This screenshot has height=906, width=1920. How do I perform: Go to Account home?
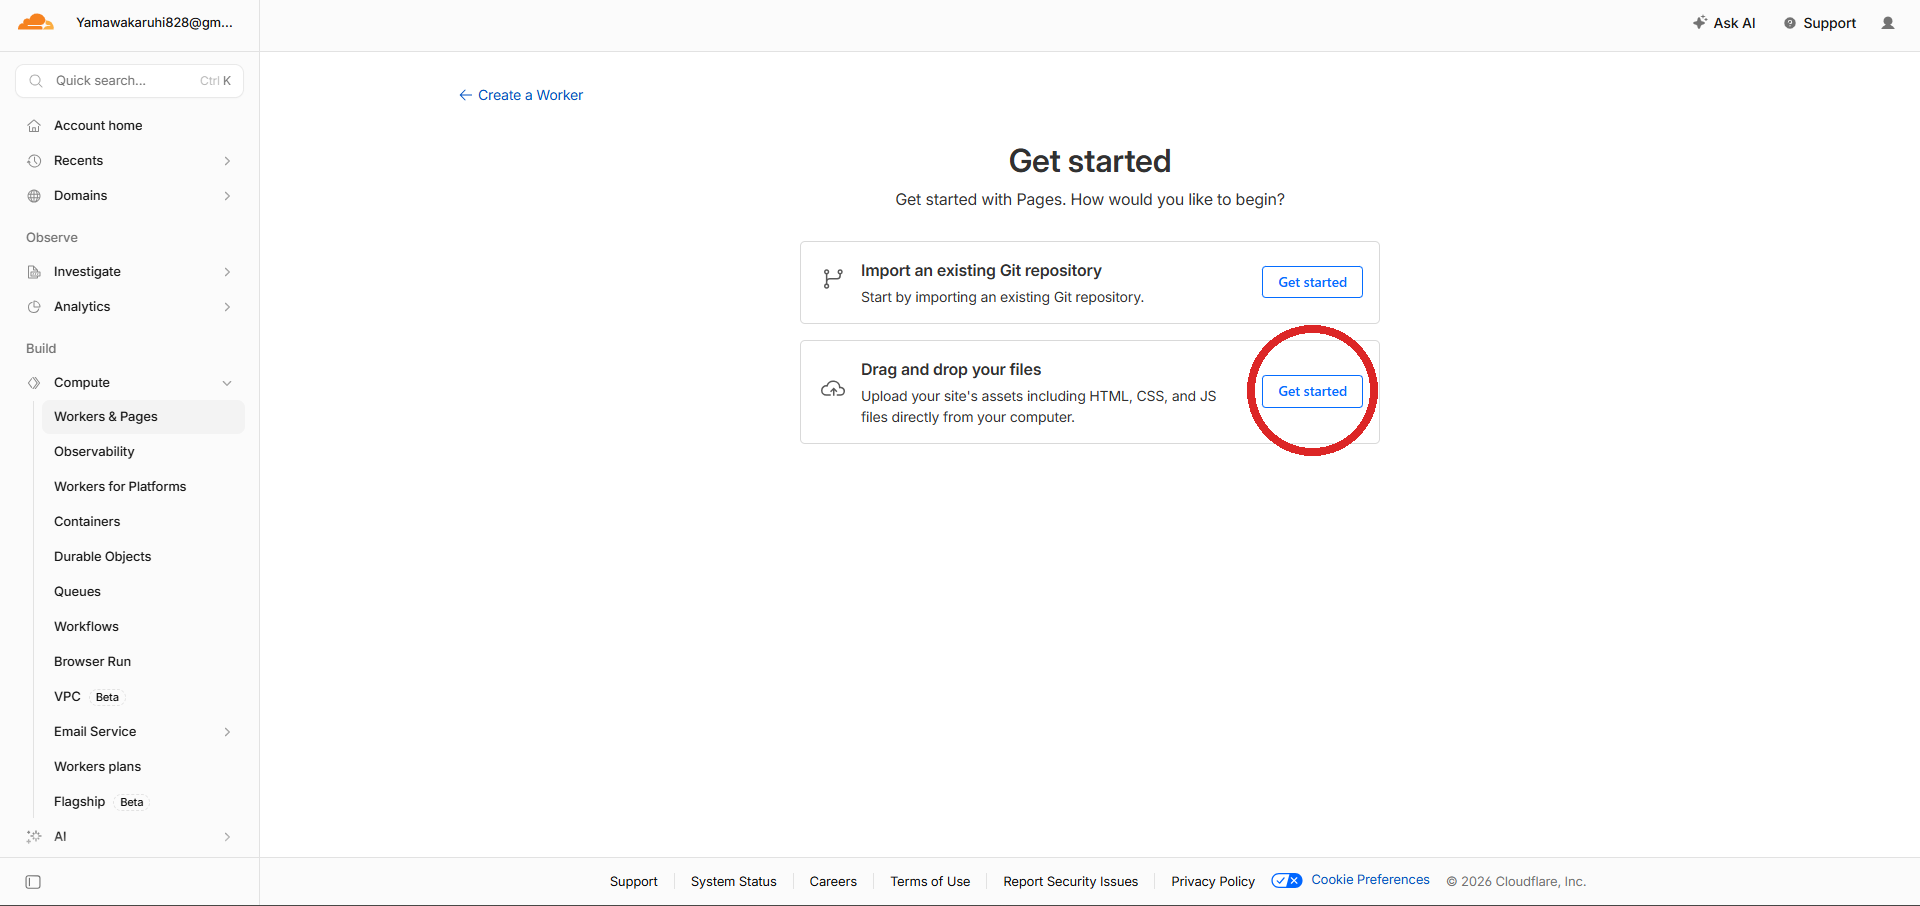pos(98,126)
